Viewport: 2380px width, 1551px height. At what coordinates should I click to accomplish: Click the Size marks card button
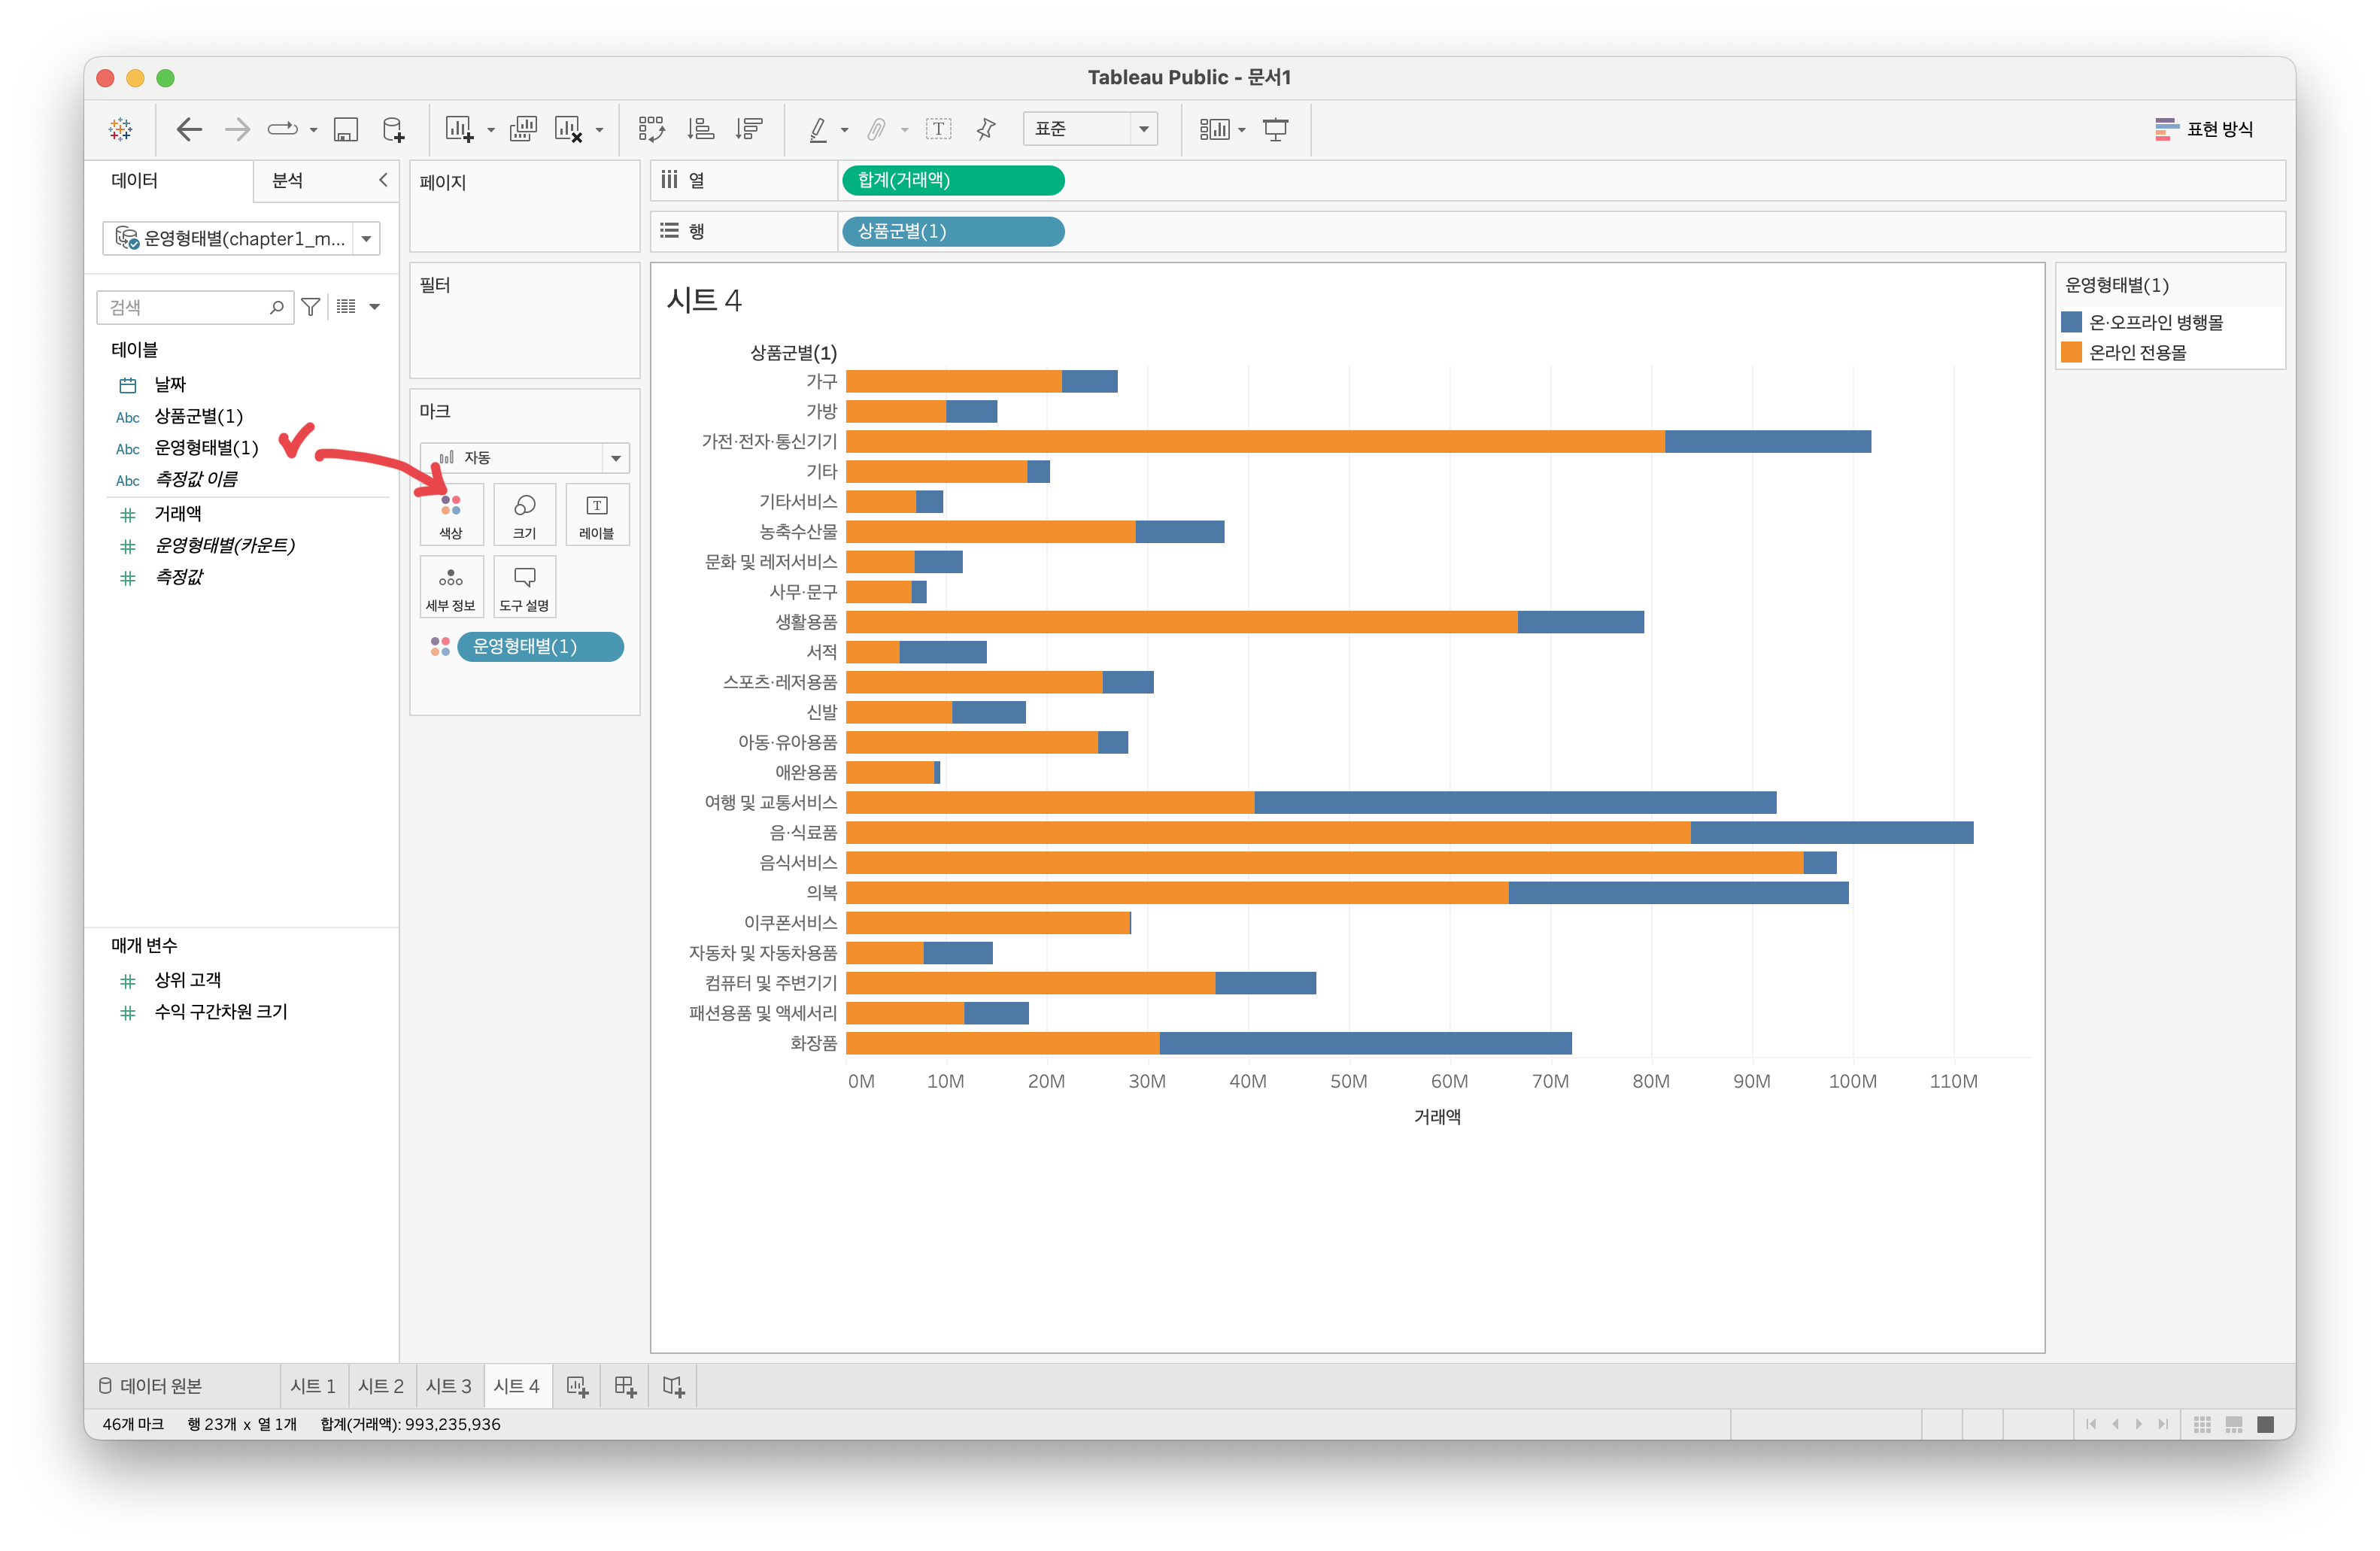[x=524, y=514]
